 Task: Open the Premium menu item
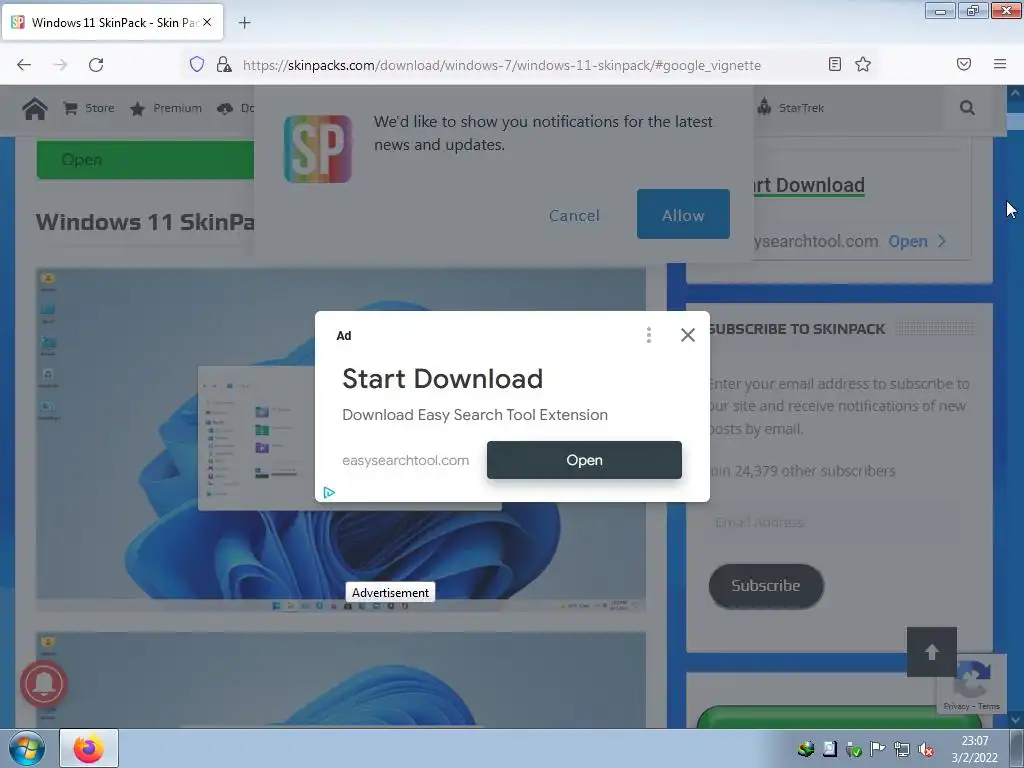(x=166, y=108)
